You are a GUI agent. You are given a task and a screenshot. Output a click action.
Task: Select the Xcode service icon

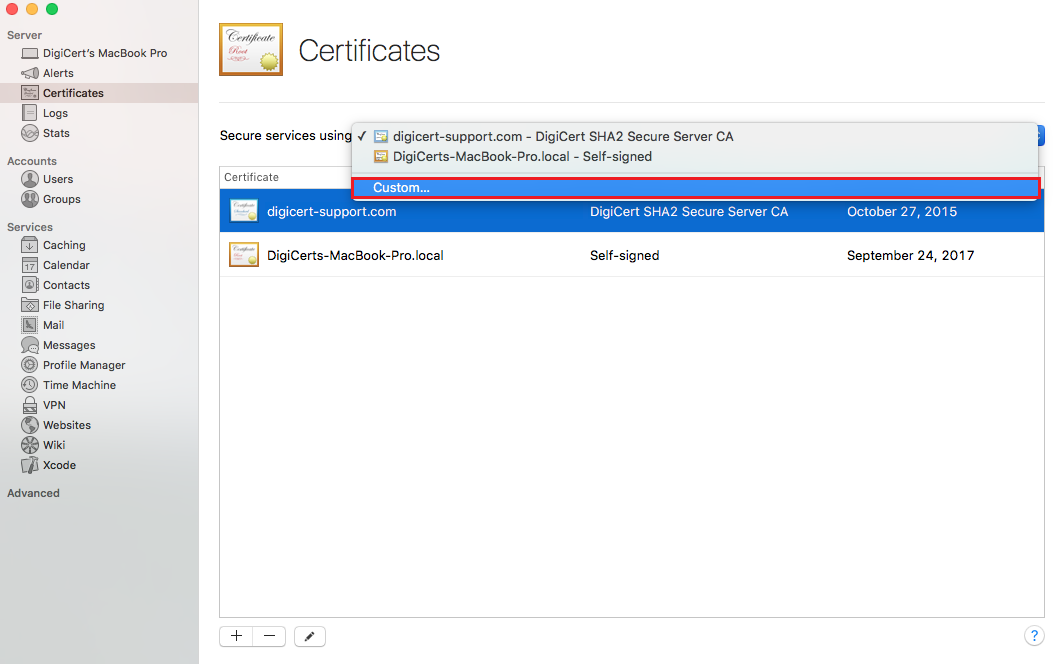tap(30, 465)
